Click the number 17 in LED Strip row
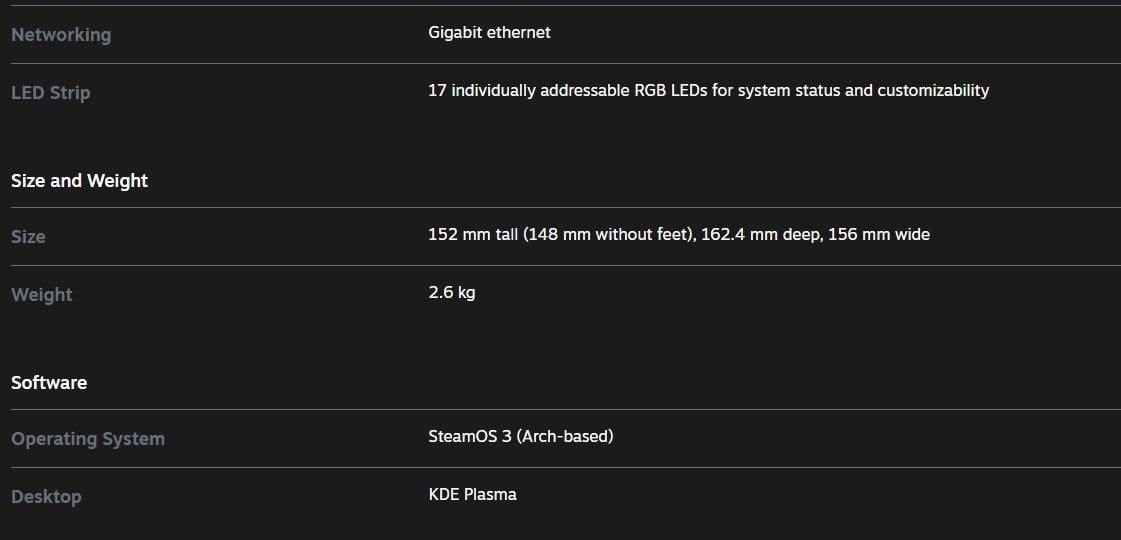The width and height of the screenshot is (1121, 540). (437, 91)
